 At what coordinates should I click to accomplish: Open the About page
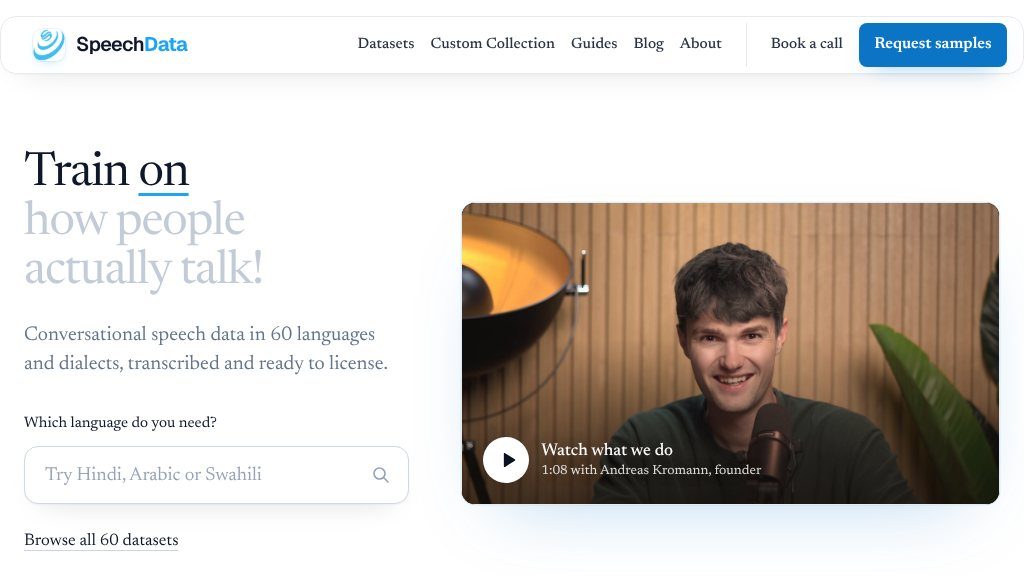click(x=701, y=43)
